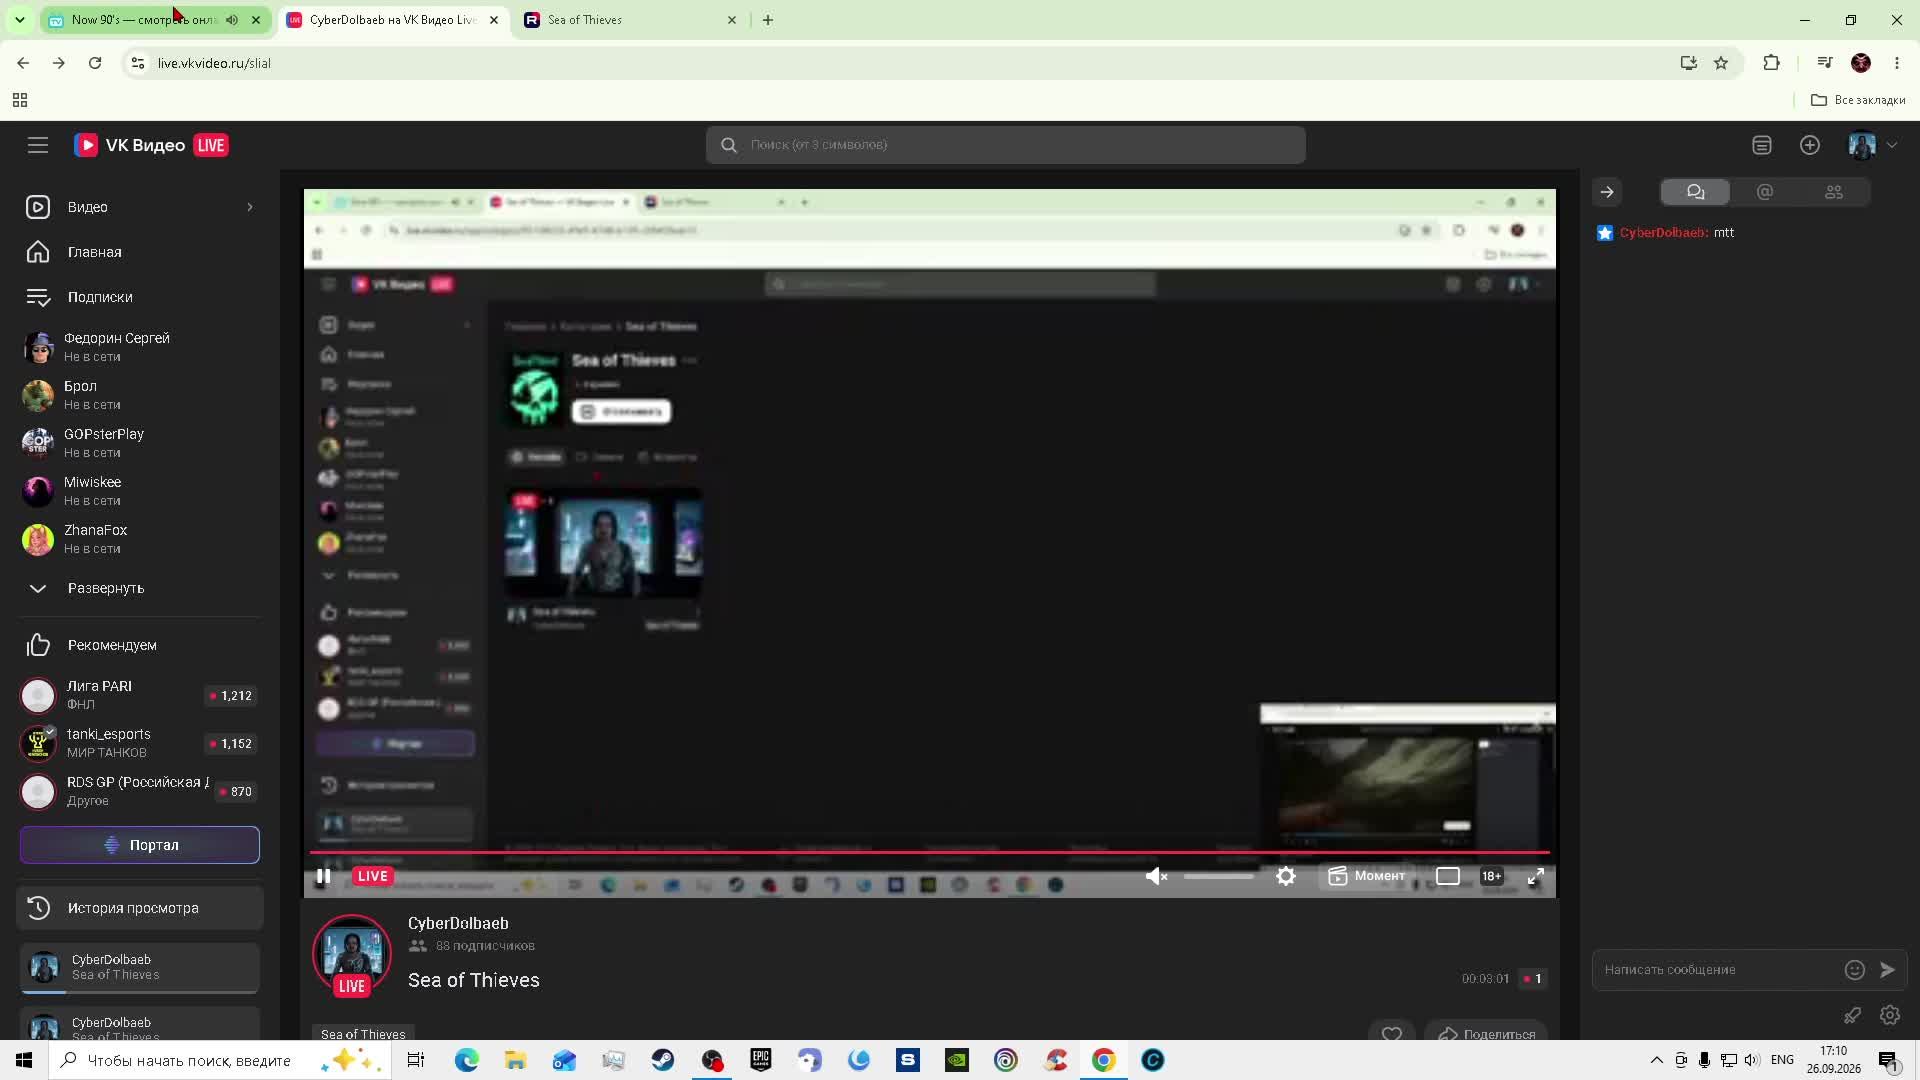Screen dimensions: 1920x1080
Task: Click the Портал button
Action: (x=140, y=845)
